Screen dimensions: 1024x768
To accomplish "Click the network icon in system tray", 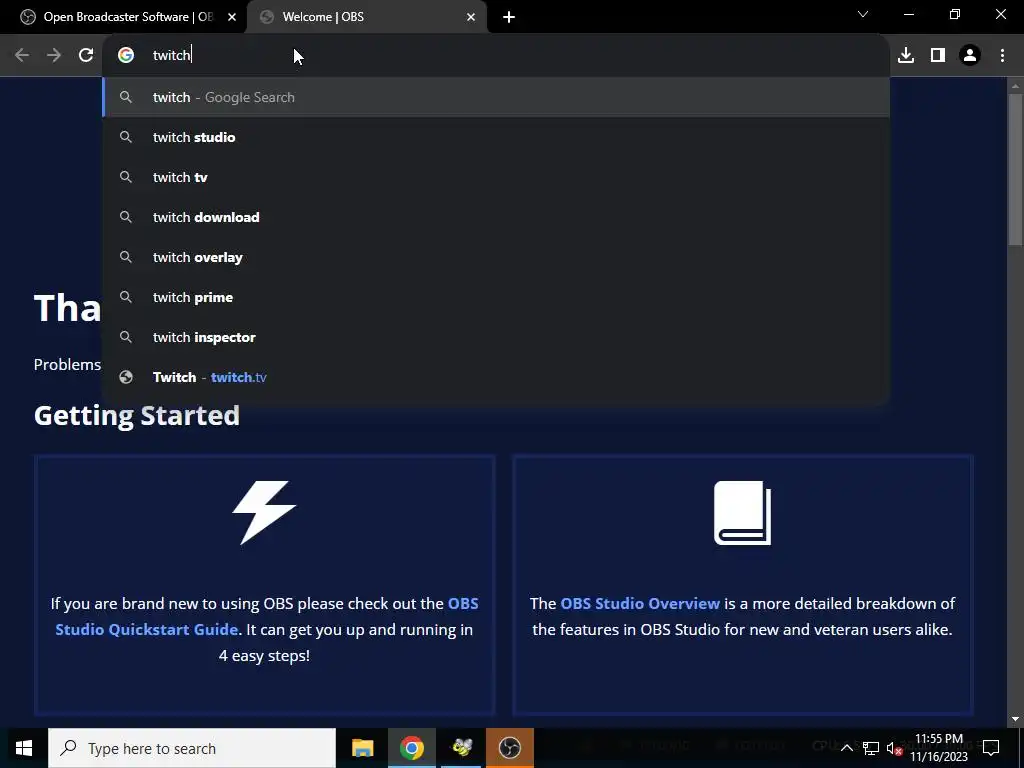I will (x=871, y=748).
